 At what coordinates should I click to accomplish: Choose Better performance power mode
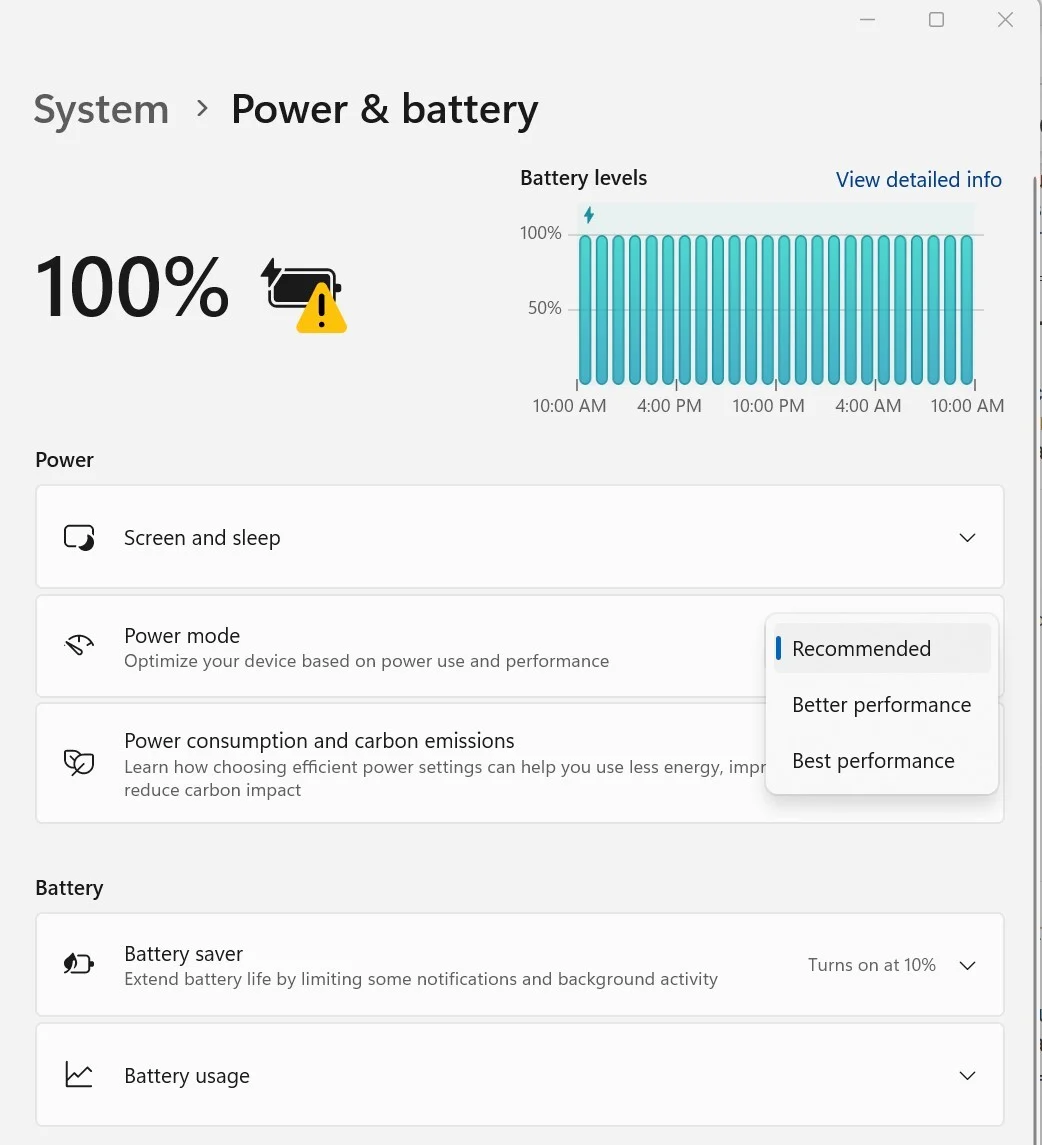(x=881, y=705)
